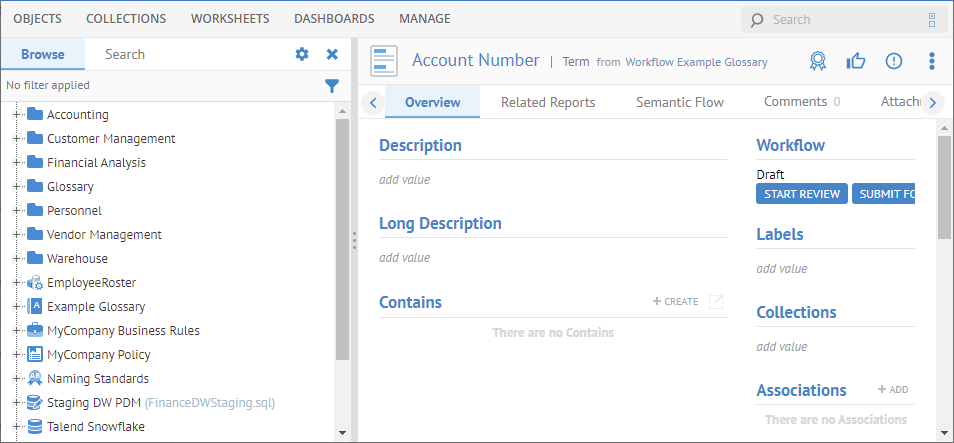954x443 pixels.
Task: Switch to the Related Reports tab
Action: 547,102
